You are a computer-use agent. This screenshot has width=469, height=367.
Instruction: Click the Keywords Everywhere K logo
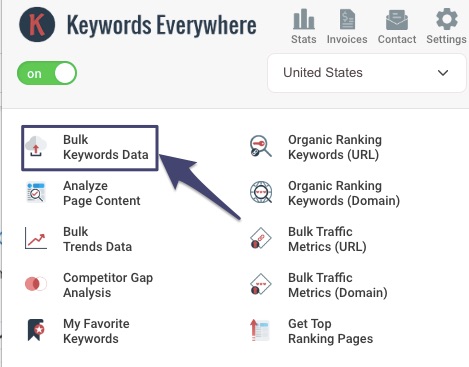37,25
